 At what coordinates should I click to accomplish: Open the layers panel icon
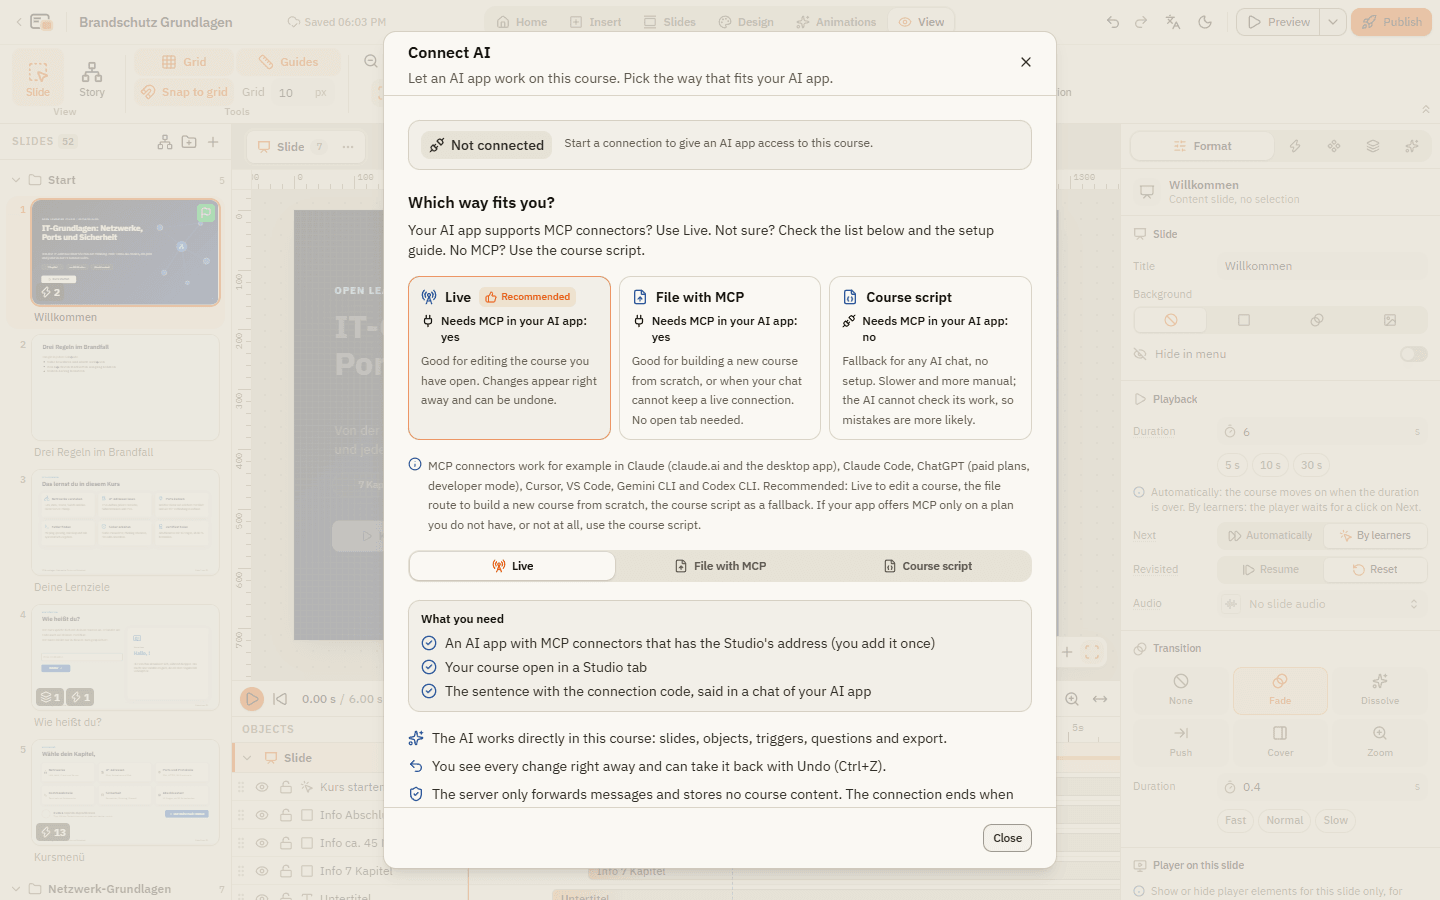coord(1373,146)
